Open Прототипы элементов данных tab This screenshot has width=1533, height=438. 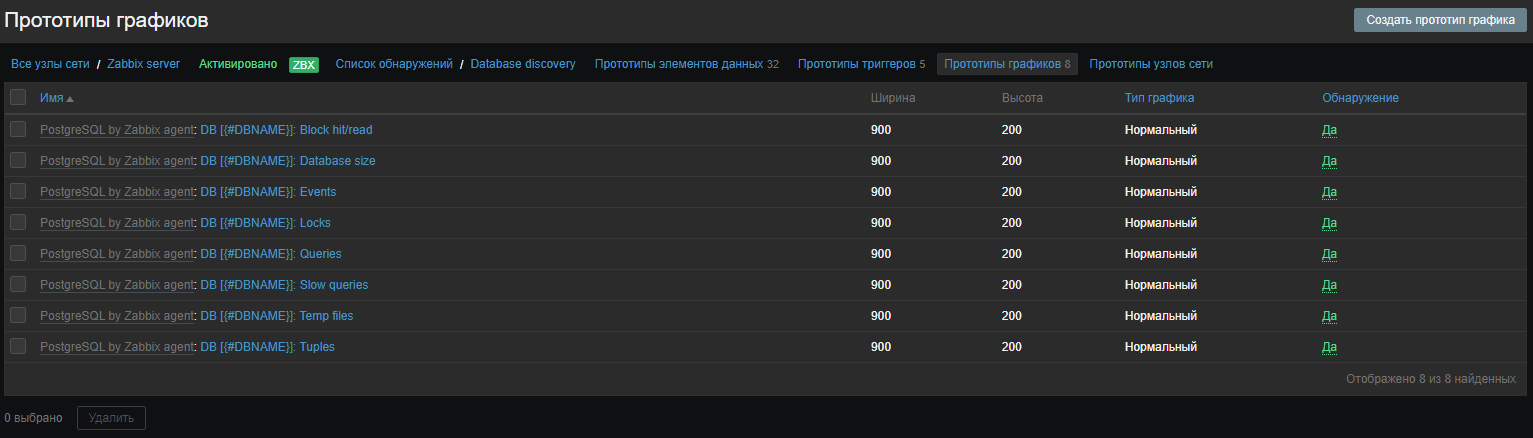(679, 64)
